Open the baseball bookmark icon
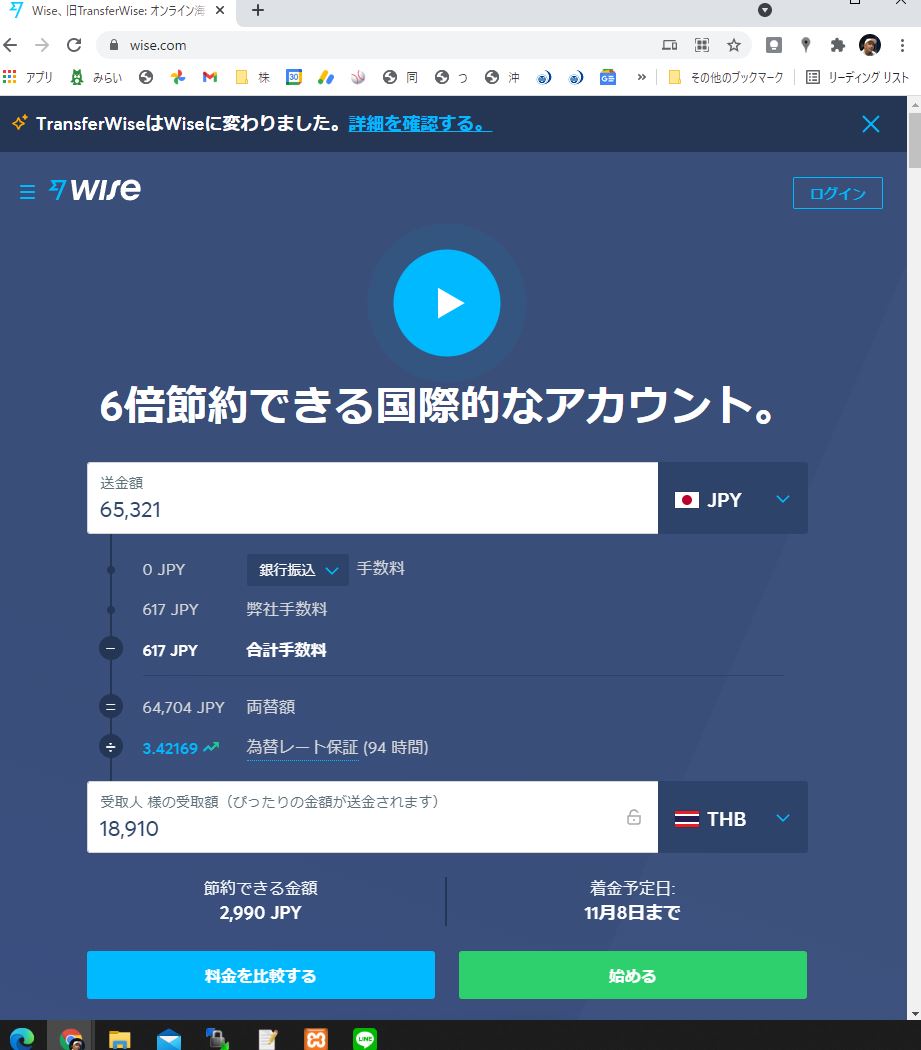This screenshot has height=1050, width=921. click(358, 77)
